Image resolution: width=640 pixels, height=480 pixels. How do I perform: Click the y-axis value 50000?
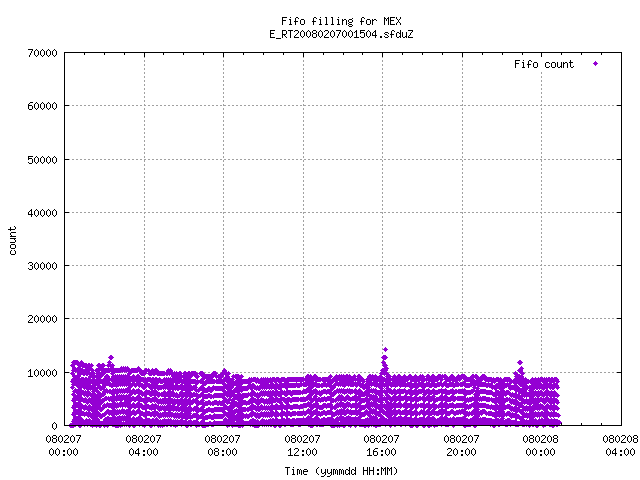click(42, 160)
